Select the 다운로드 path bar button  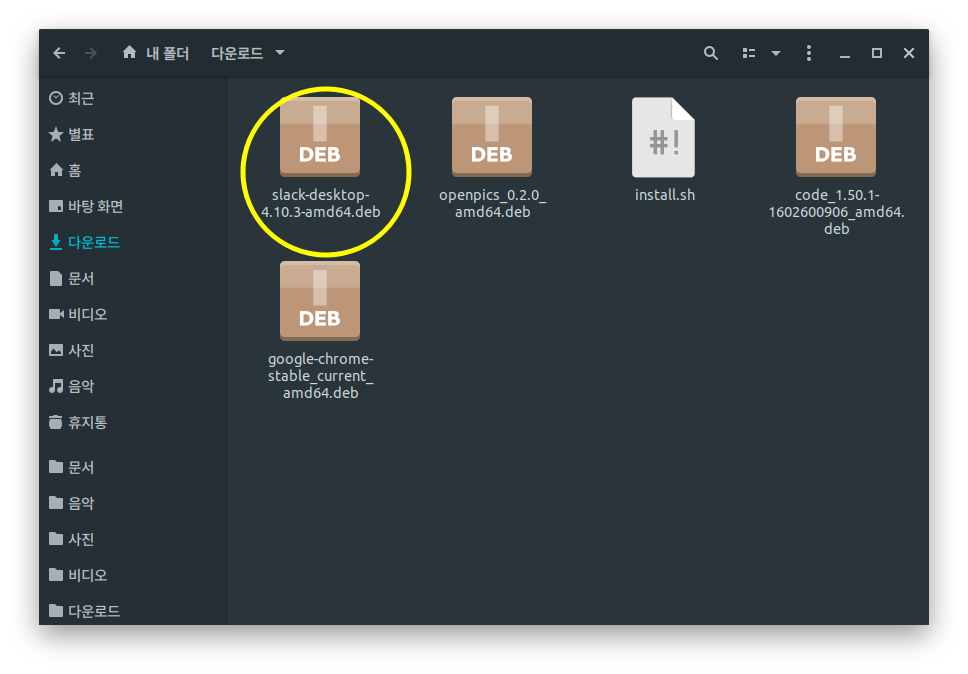pyautogui.click(x=237, y=53)
